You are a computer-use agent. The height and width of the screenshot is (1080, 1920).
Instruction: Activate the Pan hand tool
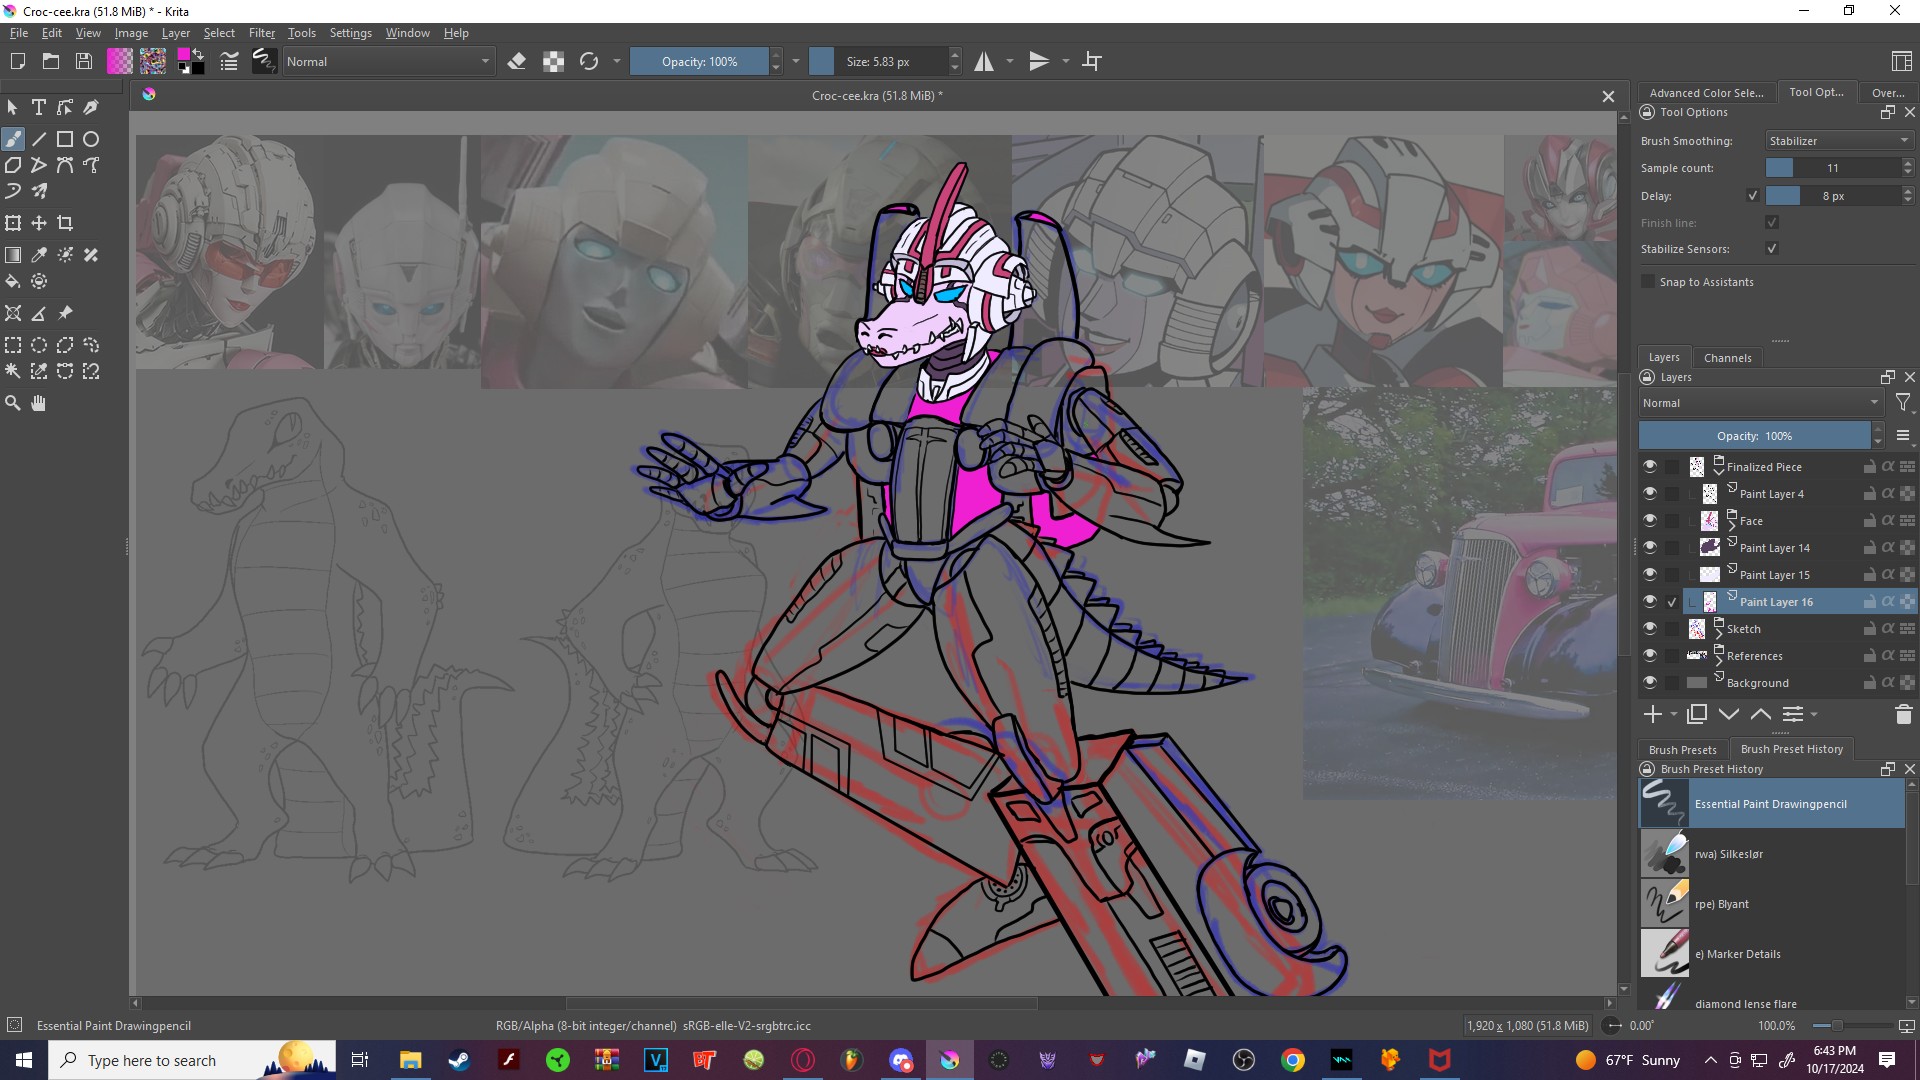[x=39, y=403]
